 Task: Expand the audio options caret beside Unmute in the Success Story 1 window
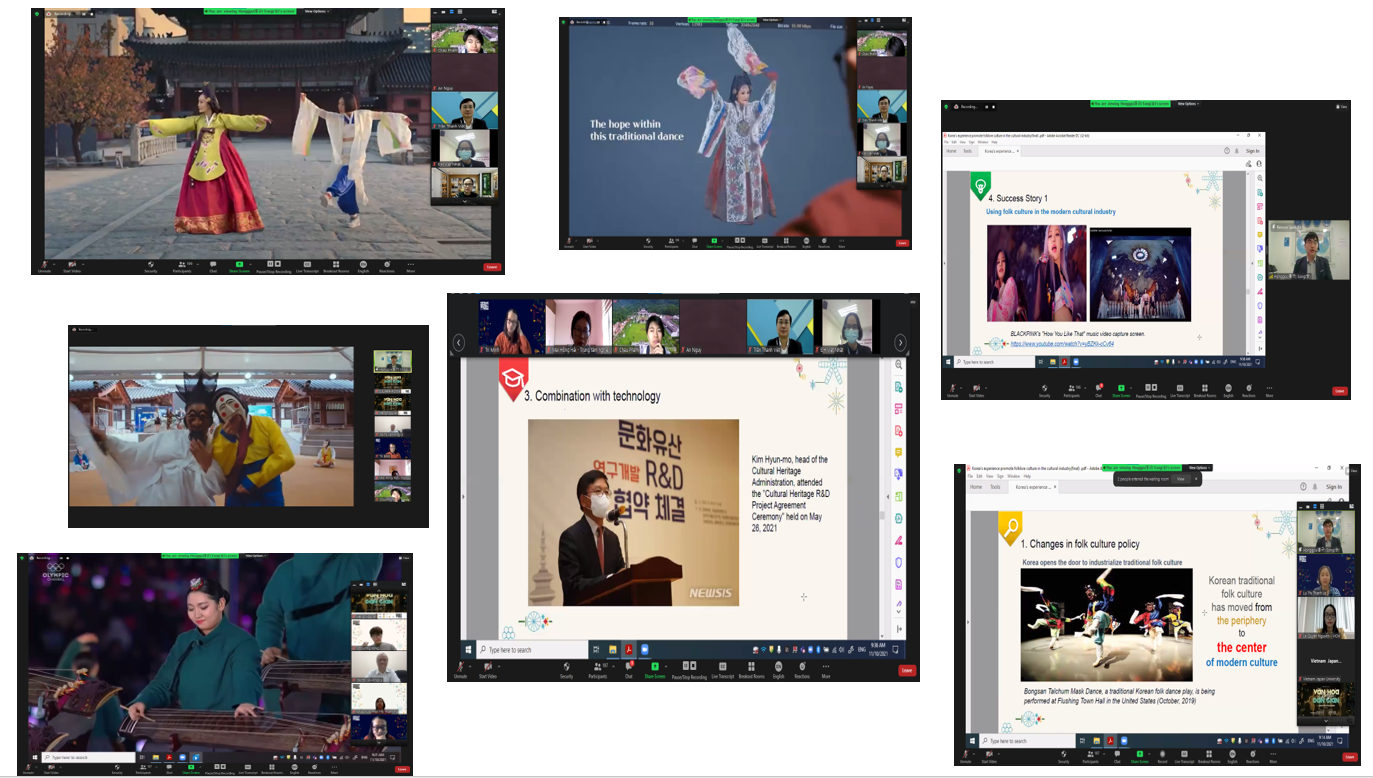[963, 388]
